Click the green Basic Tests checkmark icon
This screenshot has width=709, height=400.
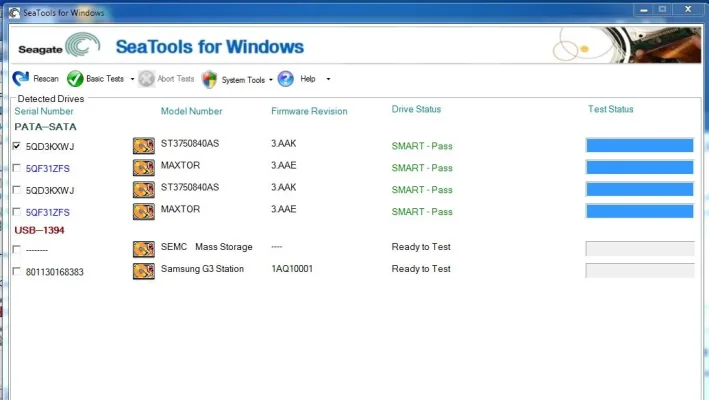point(75,79)
